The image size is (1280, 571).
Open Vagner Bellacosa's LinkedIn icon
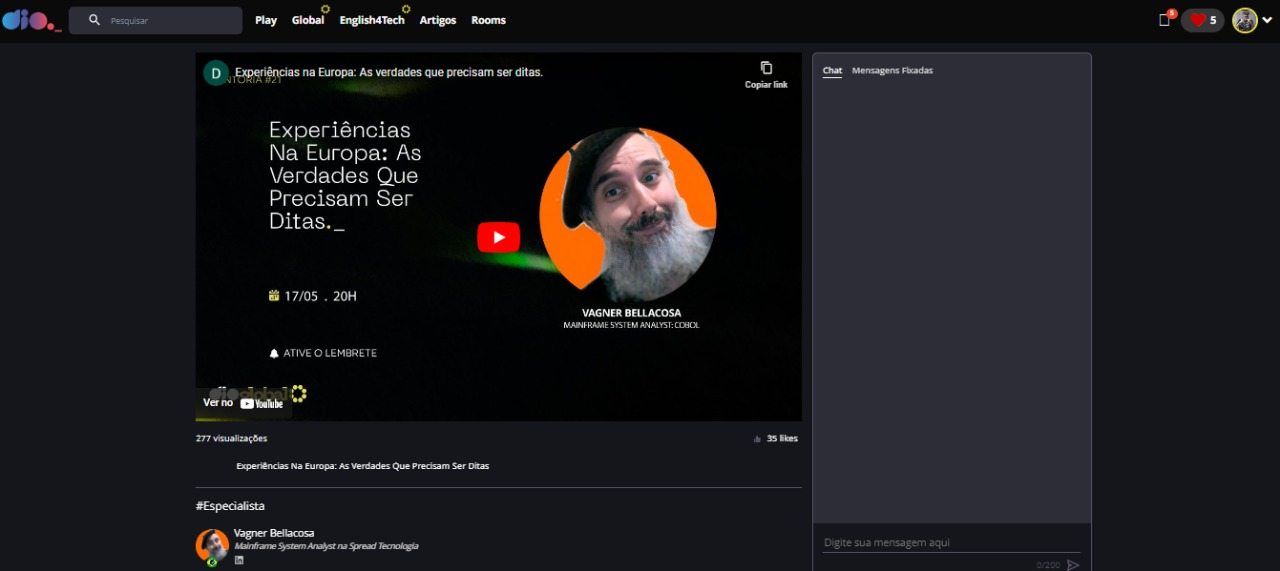239,560
